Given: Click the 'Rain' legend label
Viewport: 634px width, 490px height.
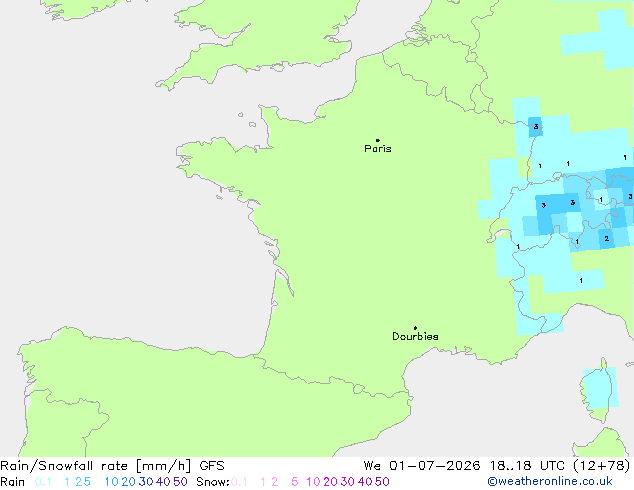Looking at the screenshot, I should (13, 482).
